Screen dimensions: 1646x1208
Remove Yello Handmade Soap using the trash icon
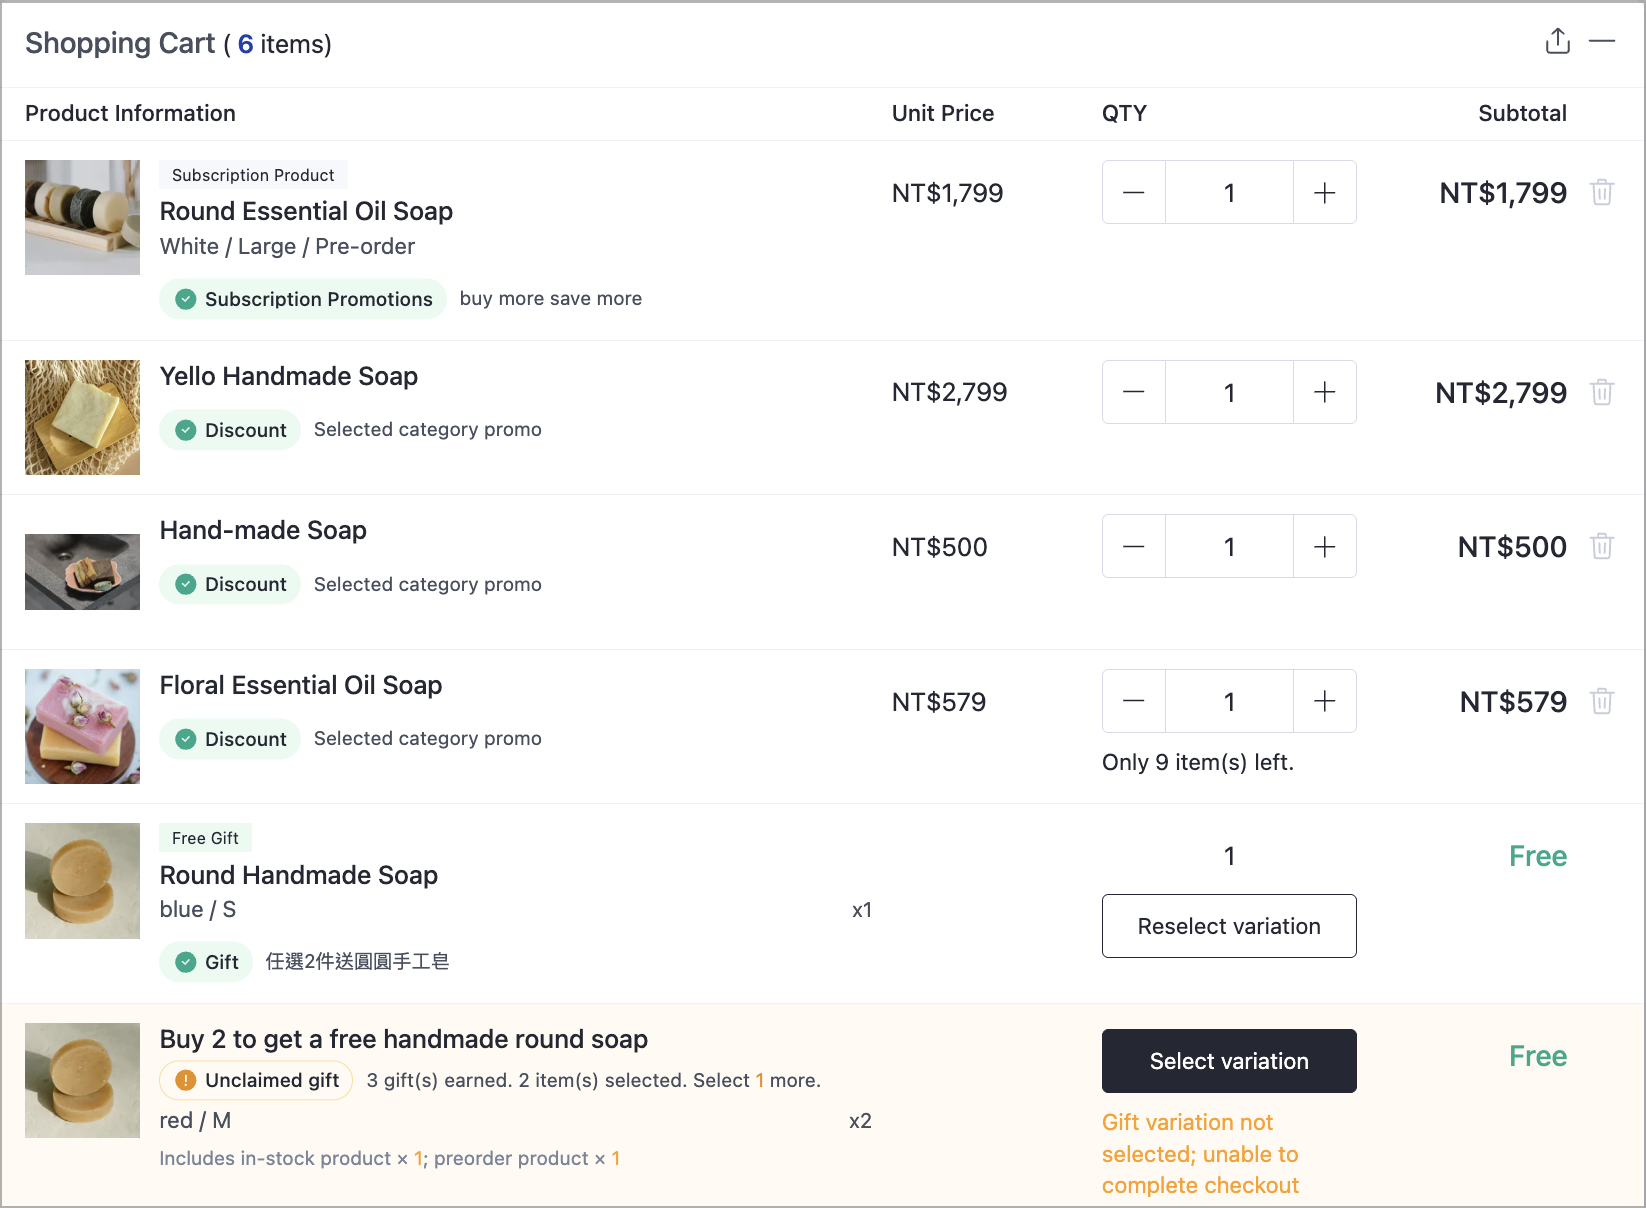point(1602,392)
